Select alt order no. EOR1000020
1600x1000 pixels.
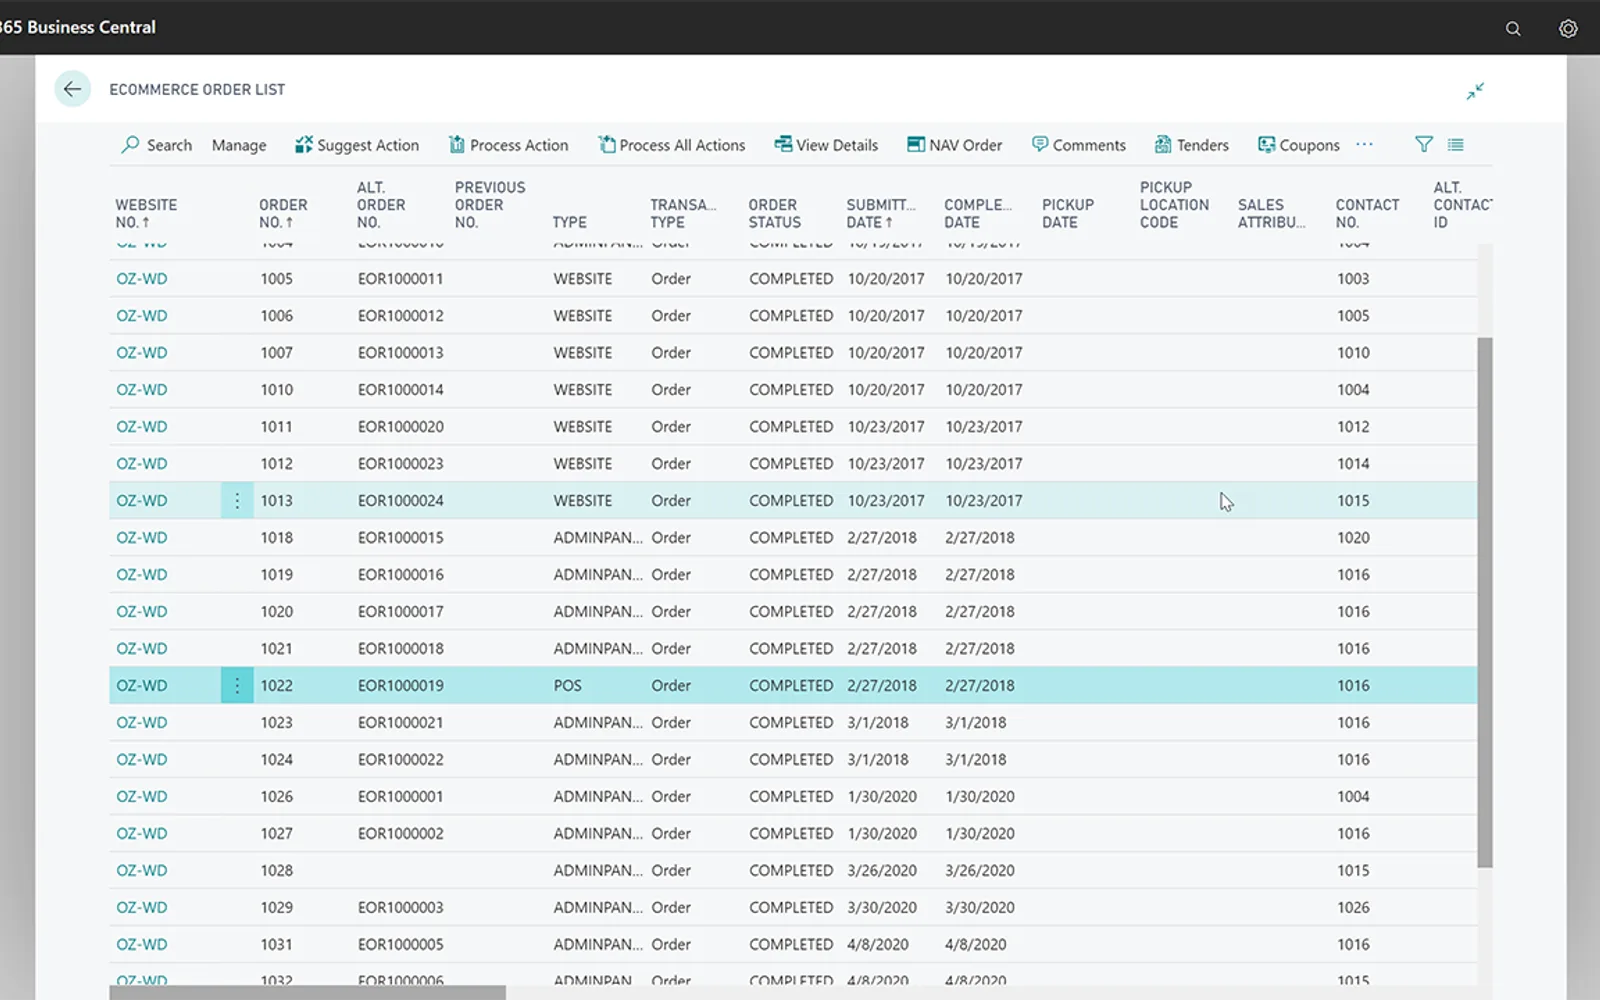point(401,427)
